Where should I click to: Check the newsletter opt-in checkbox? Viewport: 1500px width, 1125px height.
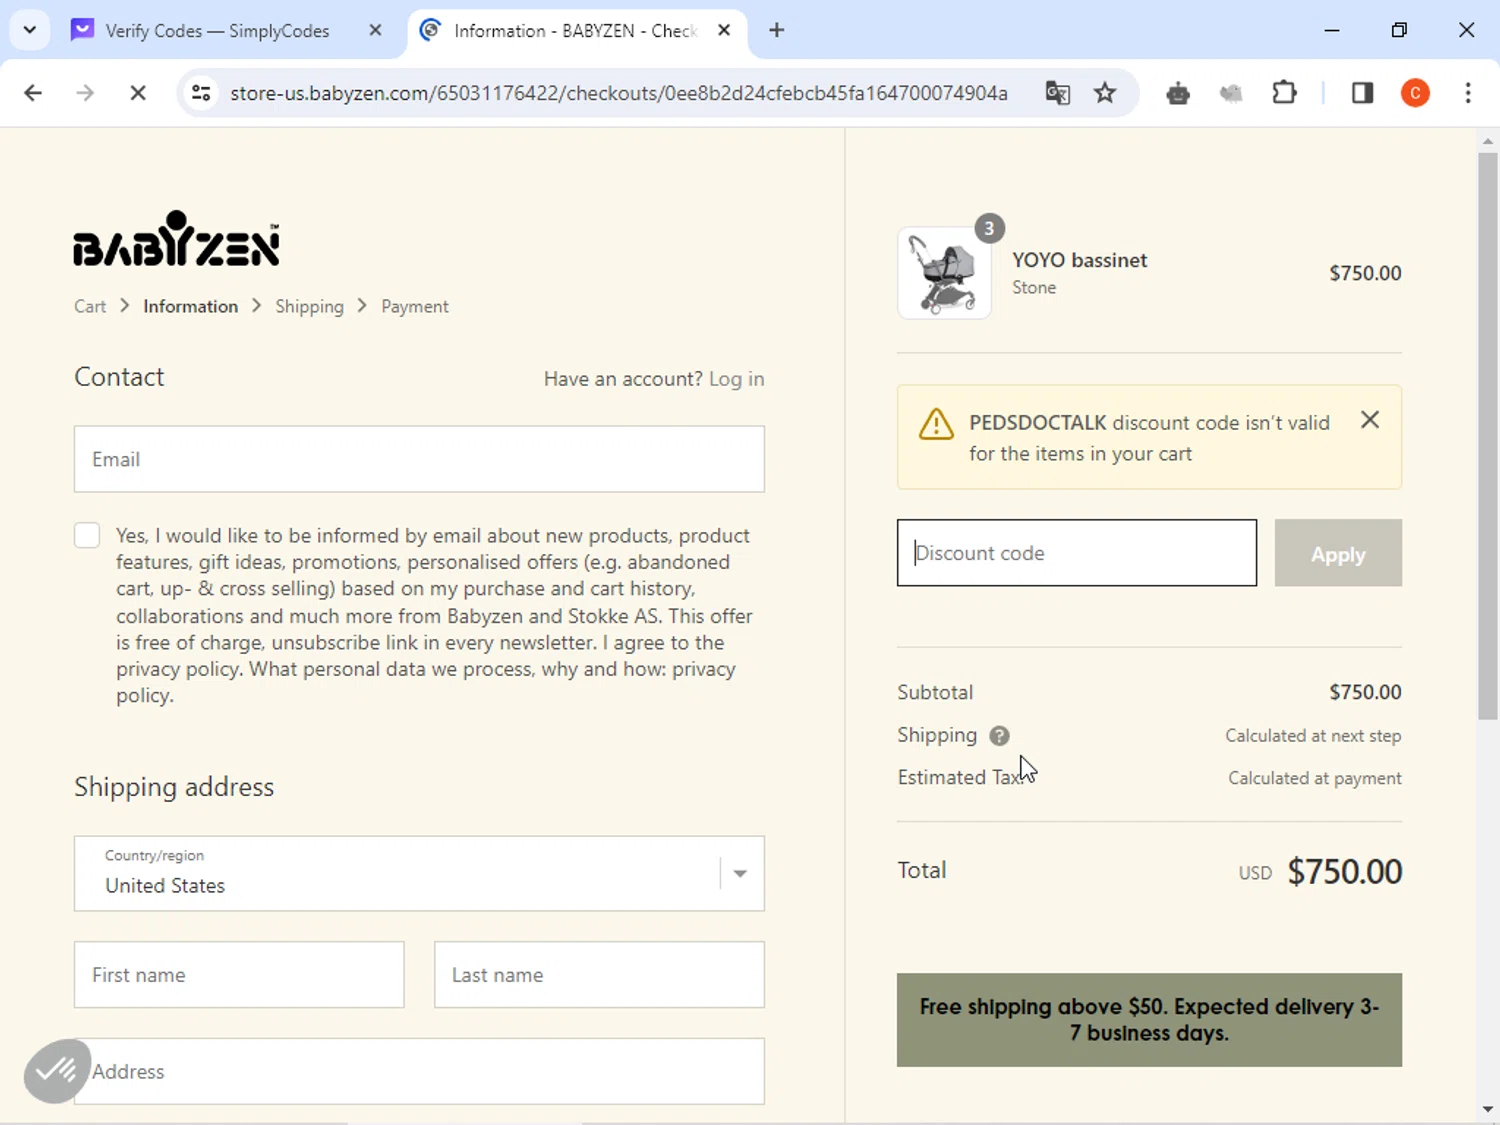[87, 535]
